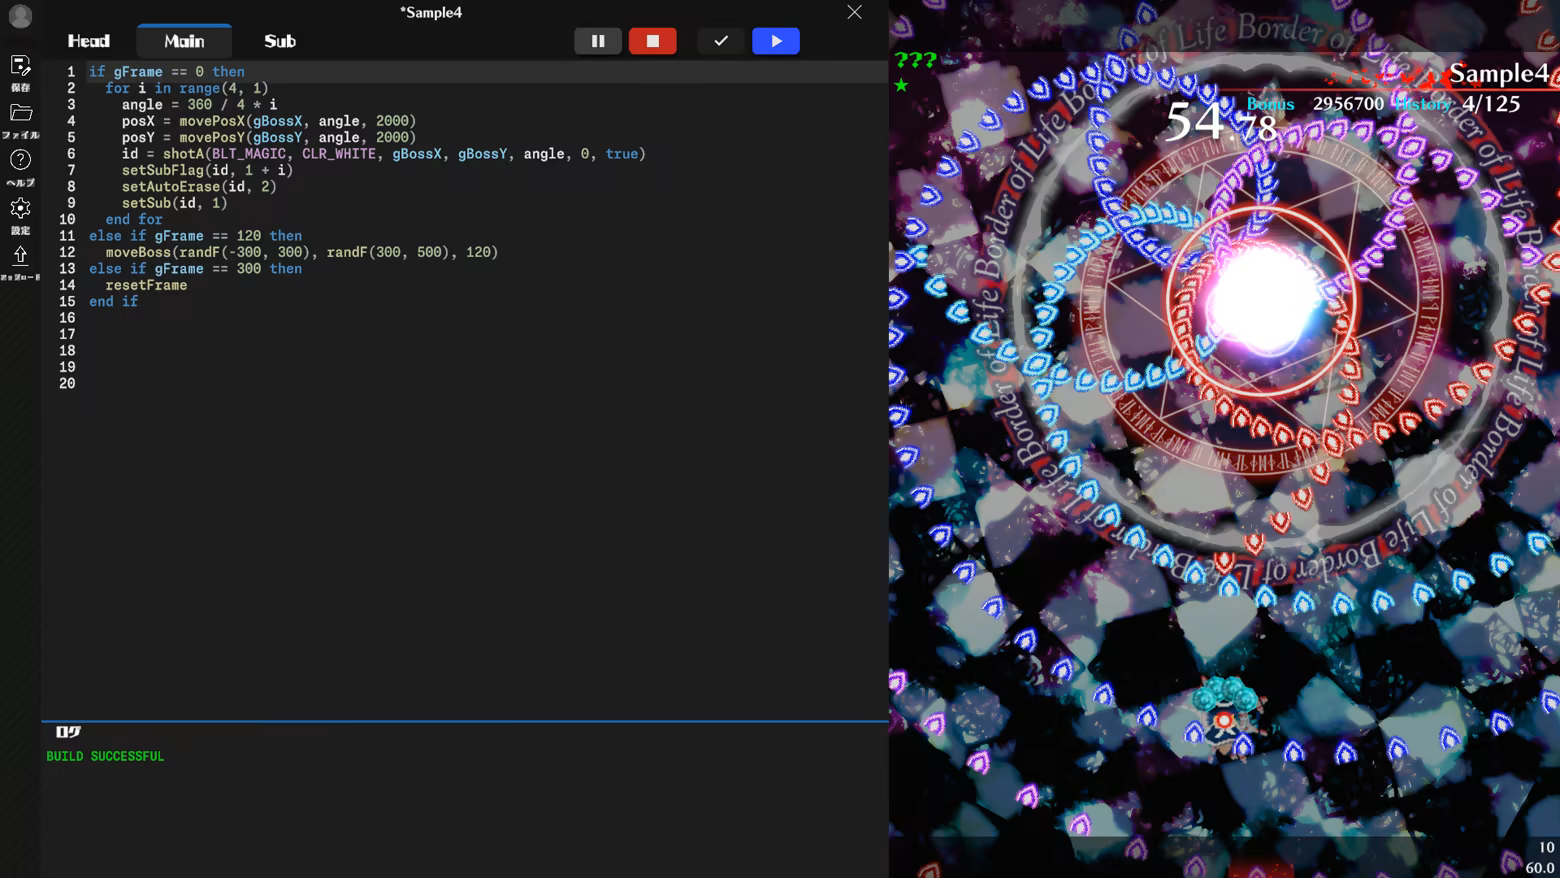Click the bonus score 2956700

pos(1348,104)
